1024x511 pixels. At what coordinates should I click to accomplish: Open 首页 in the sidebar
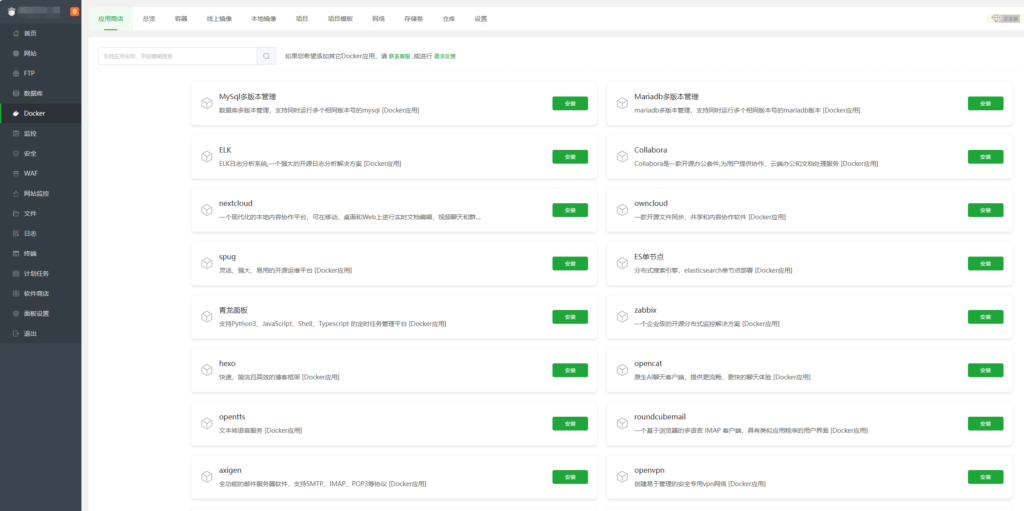click(30, 34)
